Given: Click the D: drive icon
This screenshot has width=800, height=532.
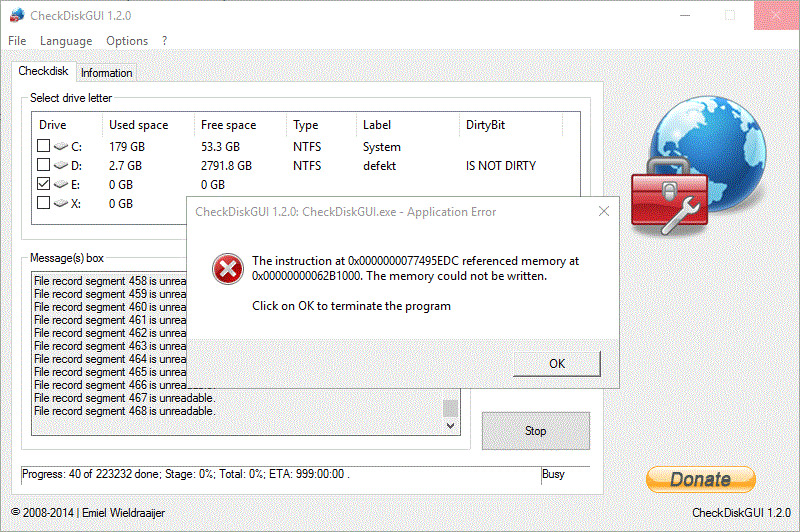Looking at the screenshot, I should 61,165.
